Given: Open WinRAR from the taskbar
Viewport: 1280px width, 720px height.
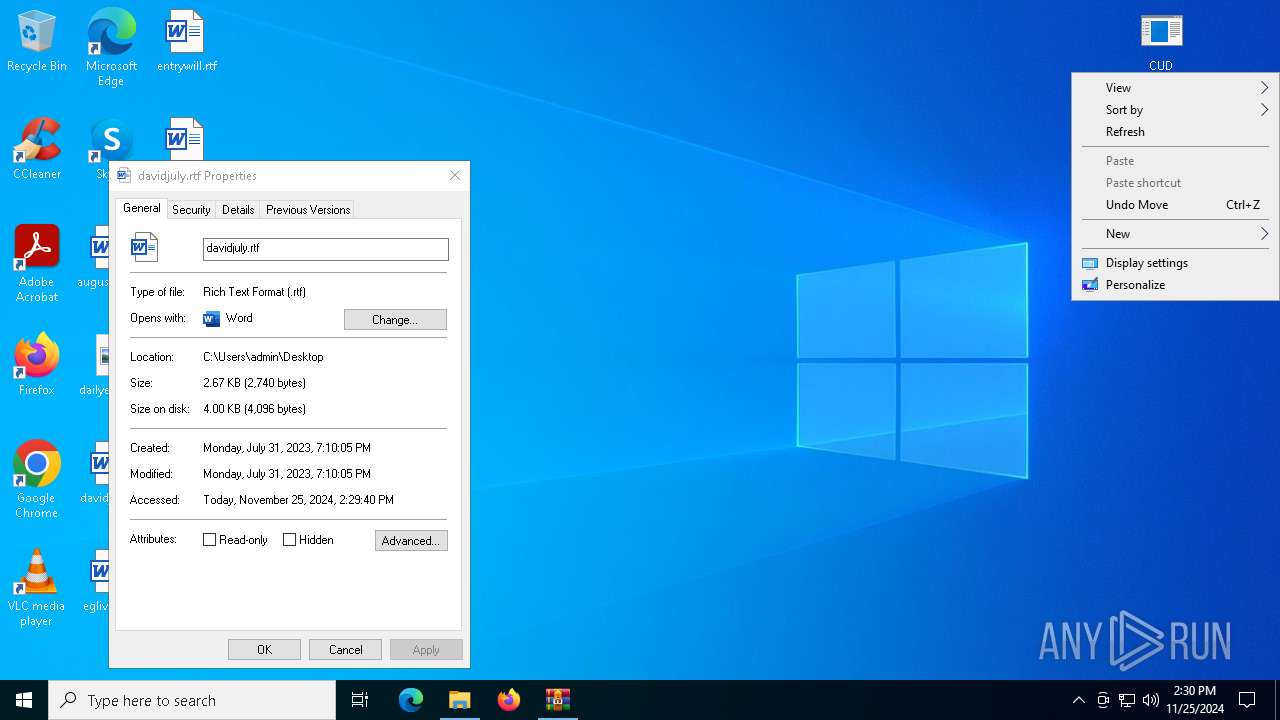Looking at the screenshot, I should pos(558,700).
